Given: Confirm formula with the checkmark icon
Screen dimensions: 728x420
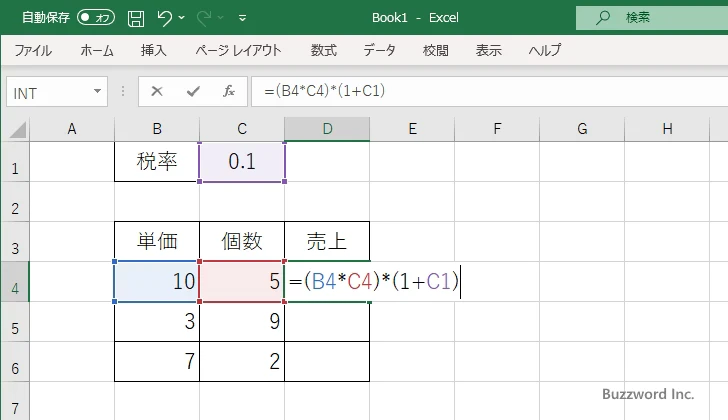Looking at the screenshot, I should [193, 91].
